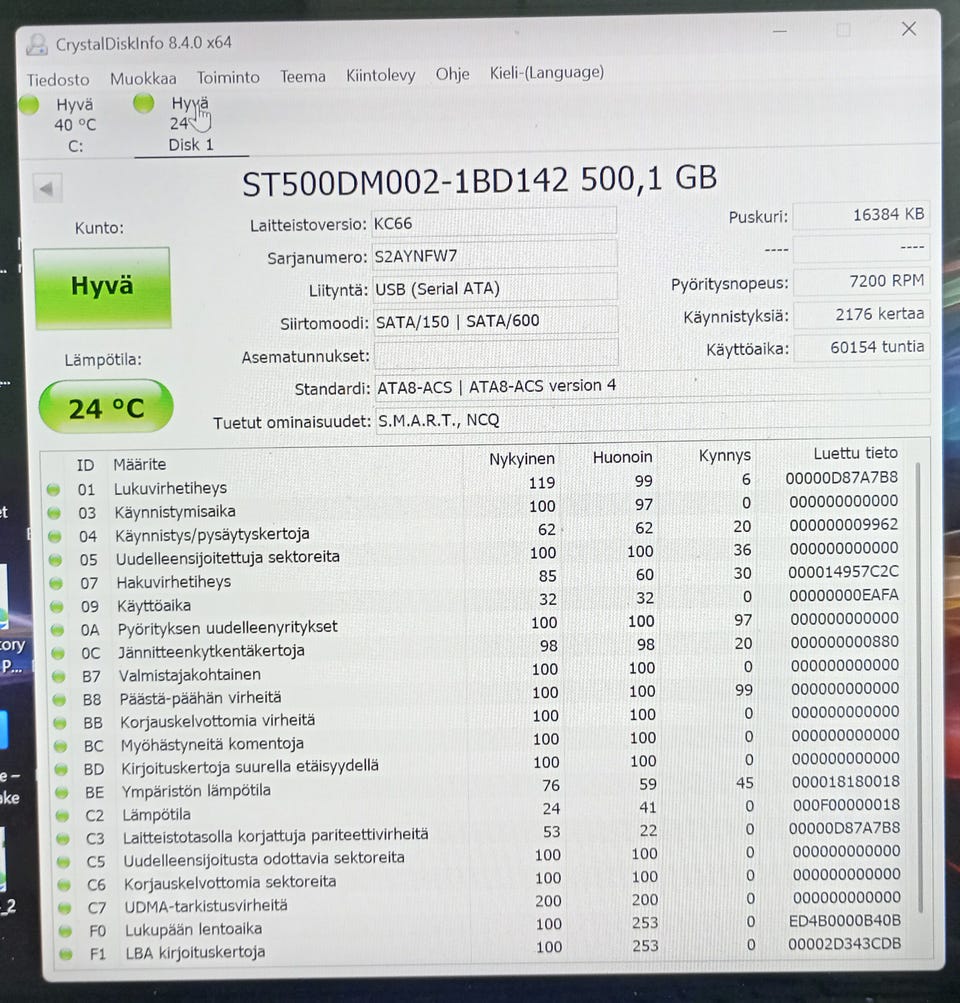
Task: Select the Uudelleensijoitettuja sektoreita row name
Action: point(228,558)
